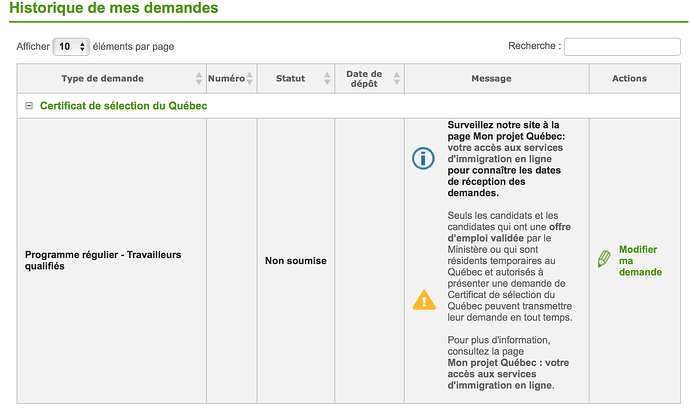Click the Non soumise status cell

click(295, 261)
